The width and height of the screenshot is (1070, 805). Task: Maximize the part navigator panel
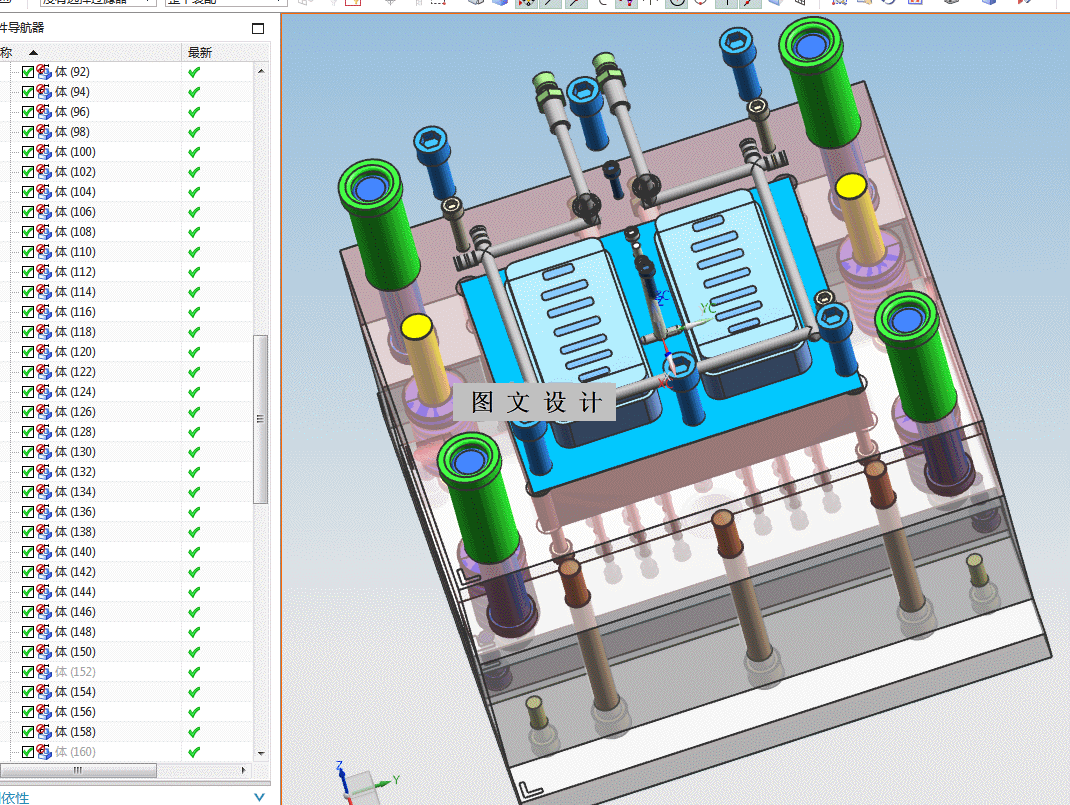tap(257, 28)
